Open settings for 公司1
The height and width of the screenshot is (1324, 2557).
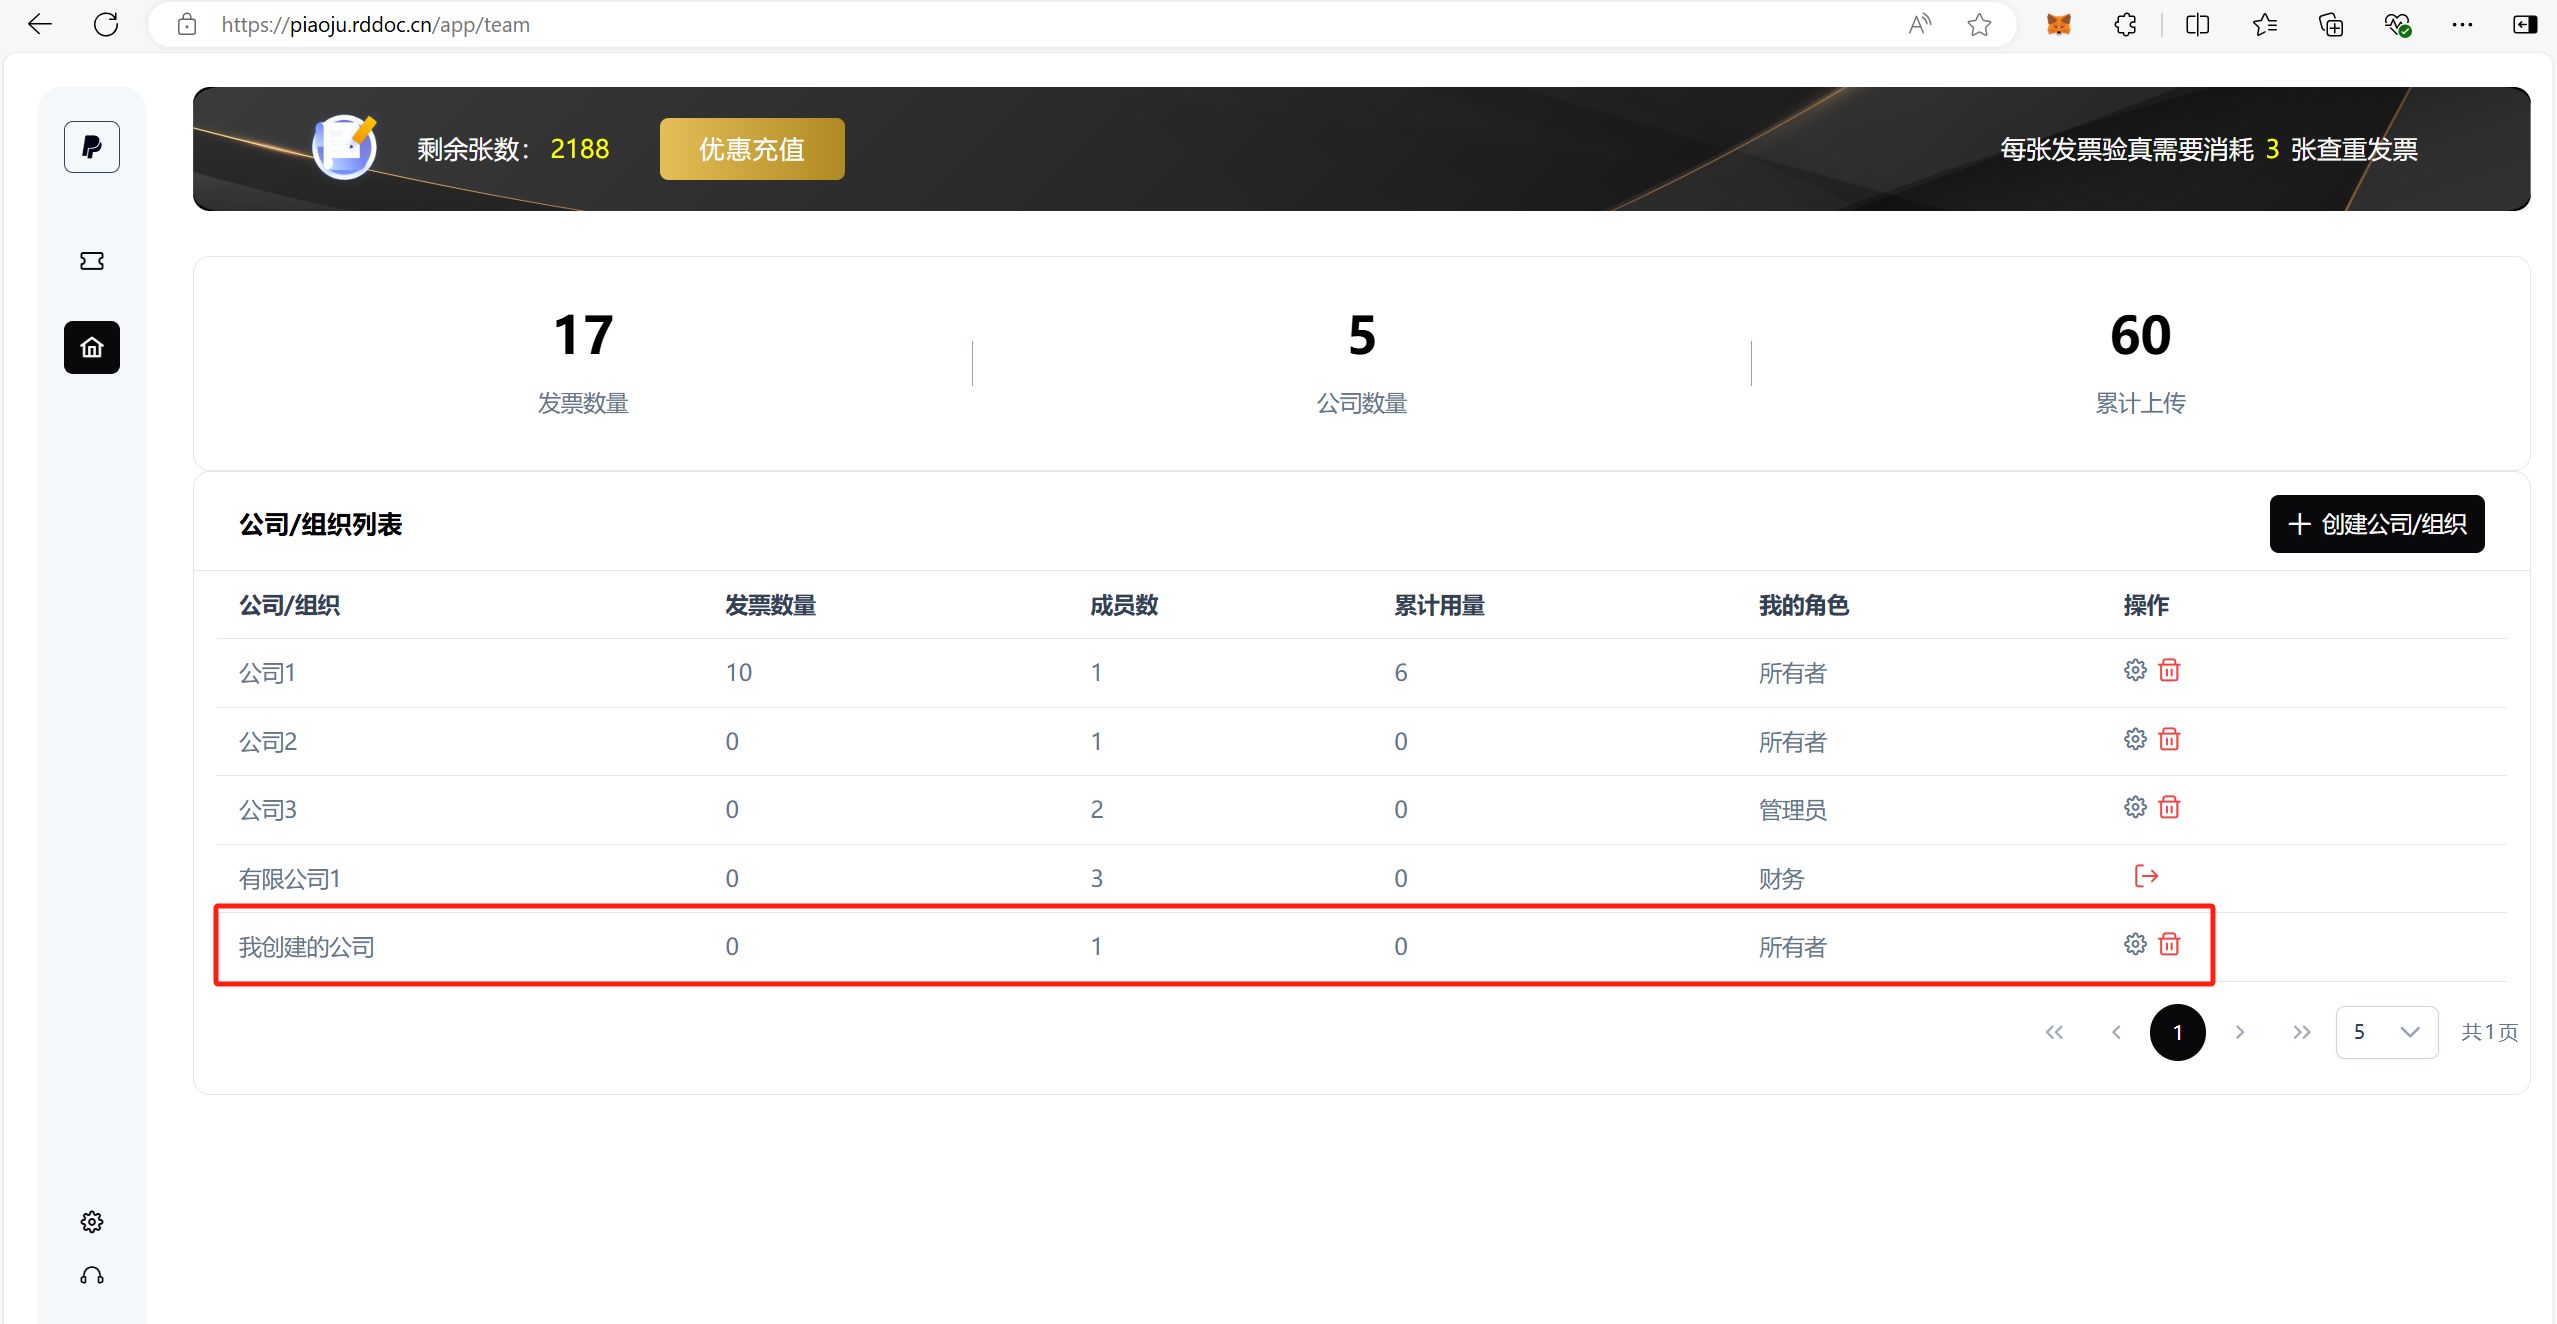click(x=2135, y=670)
